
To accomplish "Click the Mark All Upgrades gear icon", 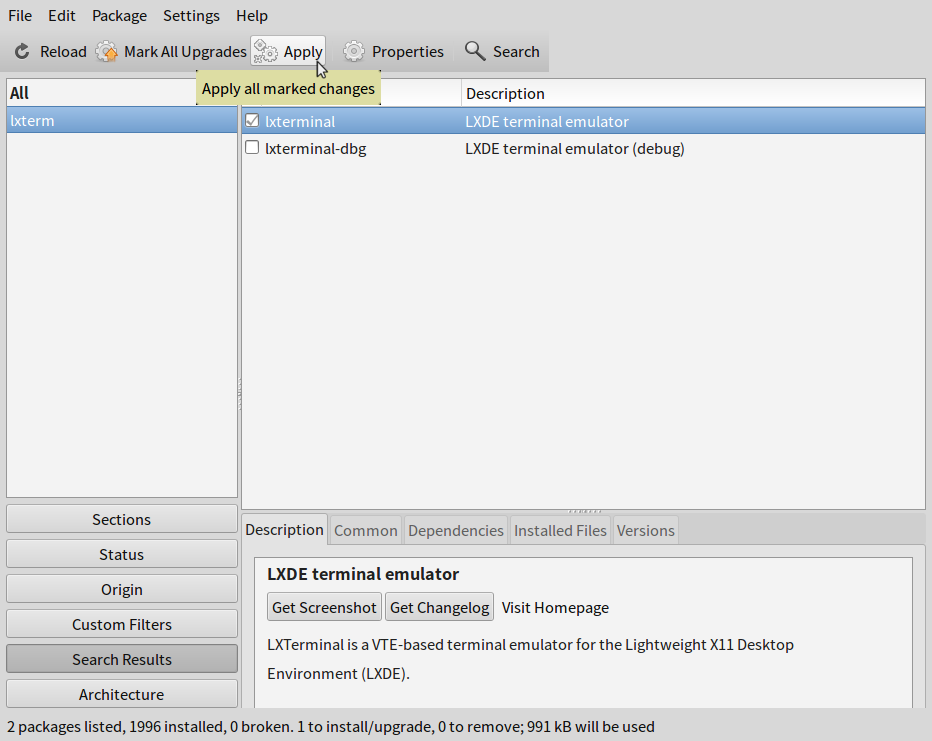I will 106,52.
